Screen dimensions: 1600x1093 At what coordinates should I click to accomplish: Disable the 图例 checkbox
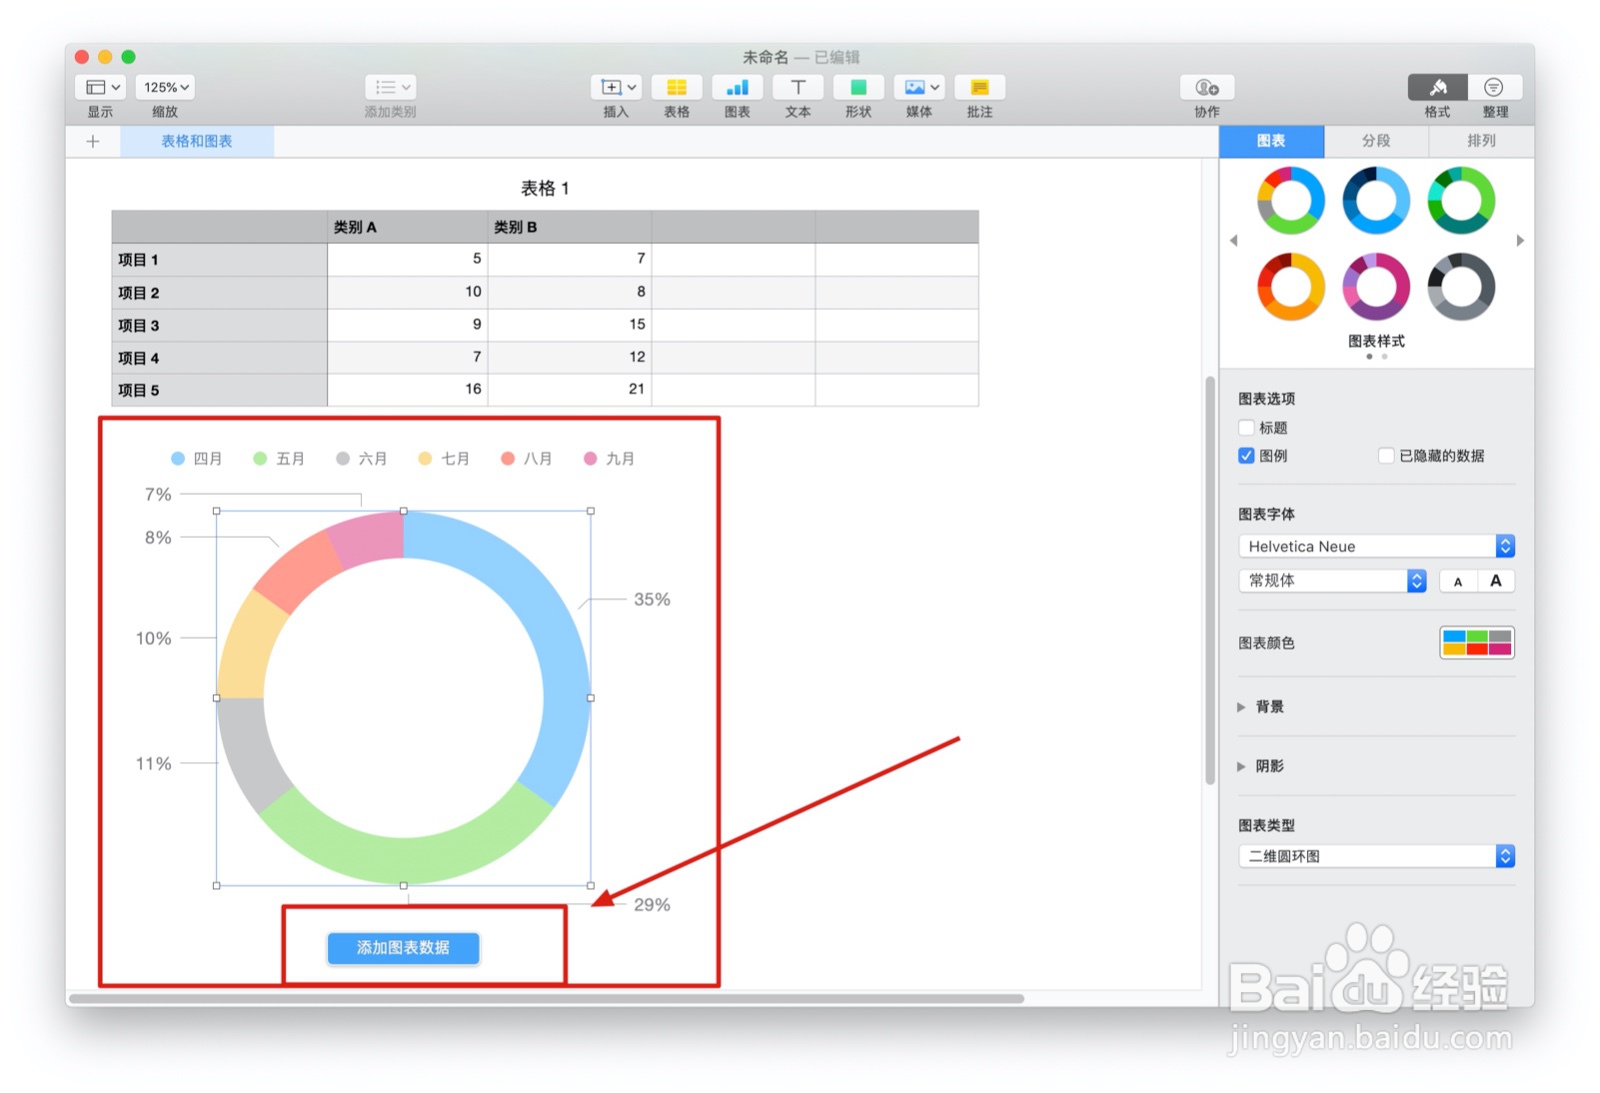pos(1246,455)
